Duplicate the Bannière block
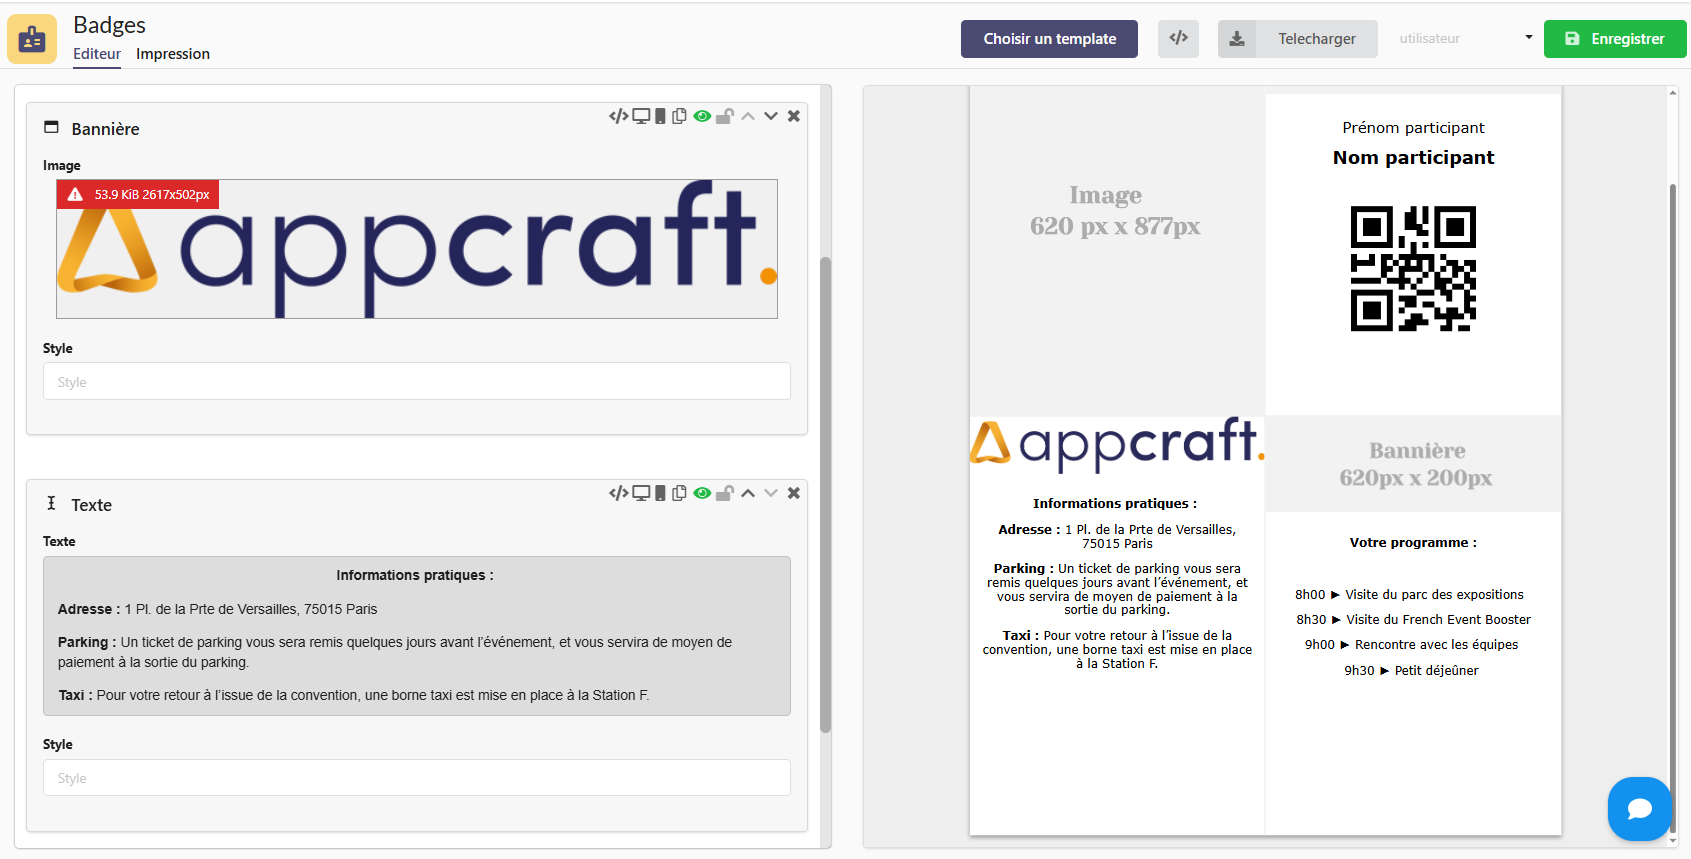Screen dimensions: 1691x859 (x=680, y=116)
